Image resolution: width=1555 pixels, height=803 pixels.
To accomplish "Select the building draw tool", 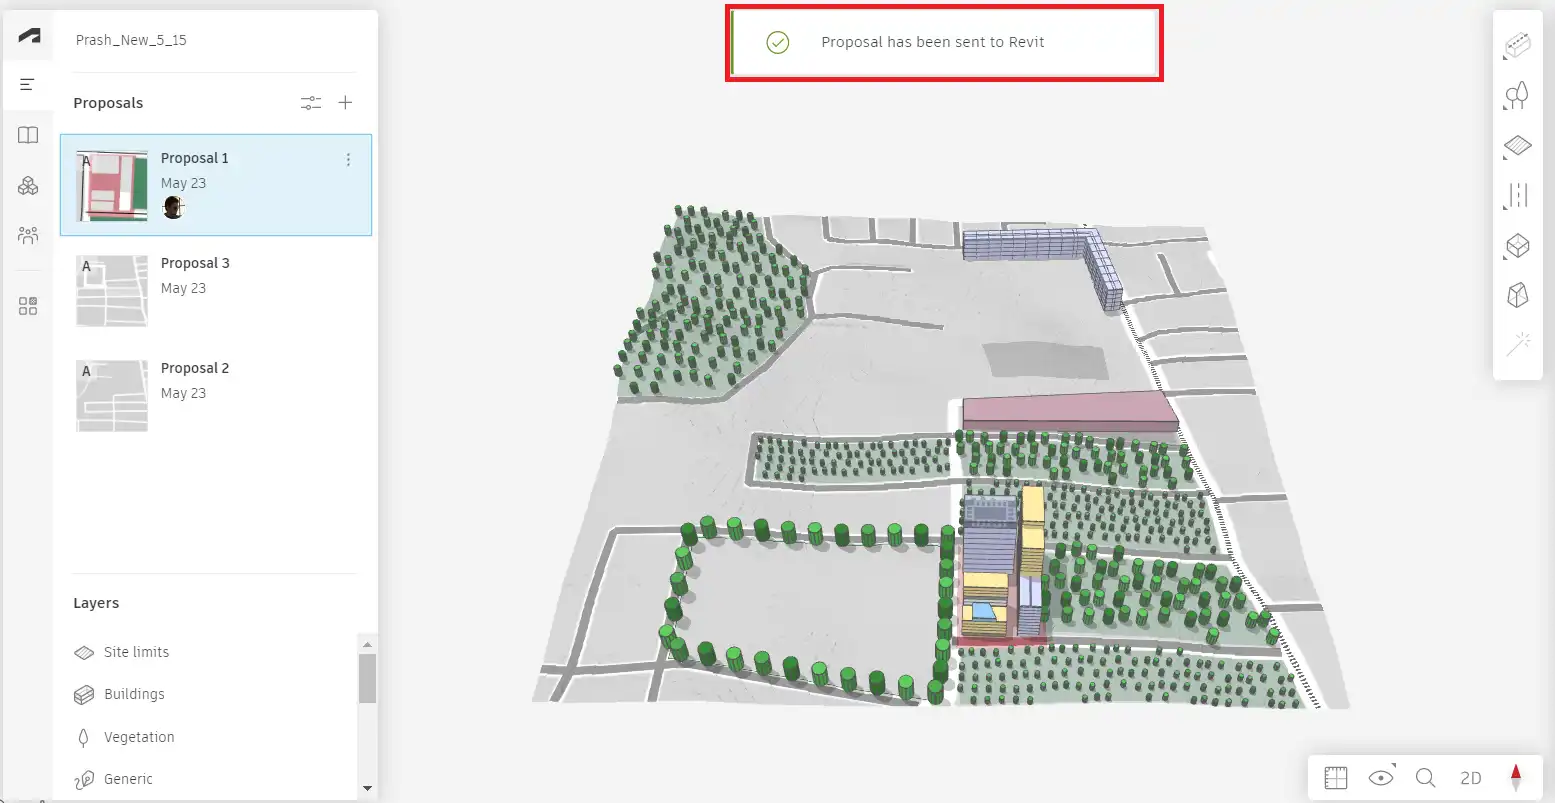I will [1517, 46].
